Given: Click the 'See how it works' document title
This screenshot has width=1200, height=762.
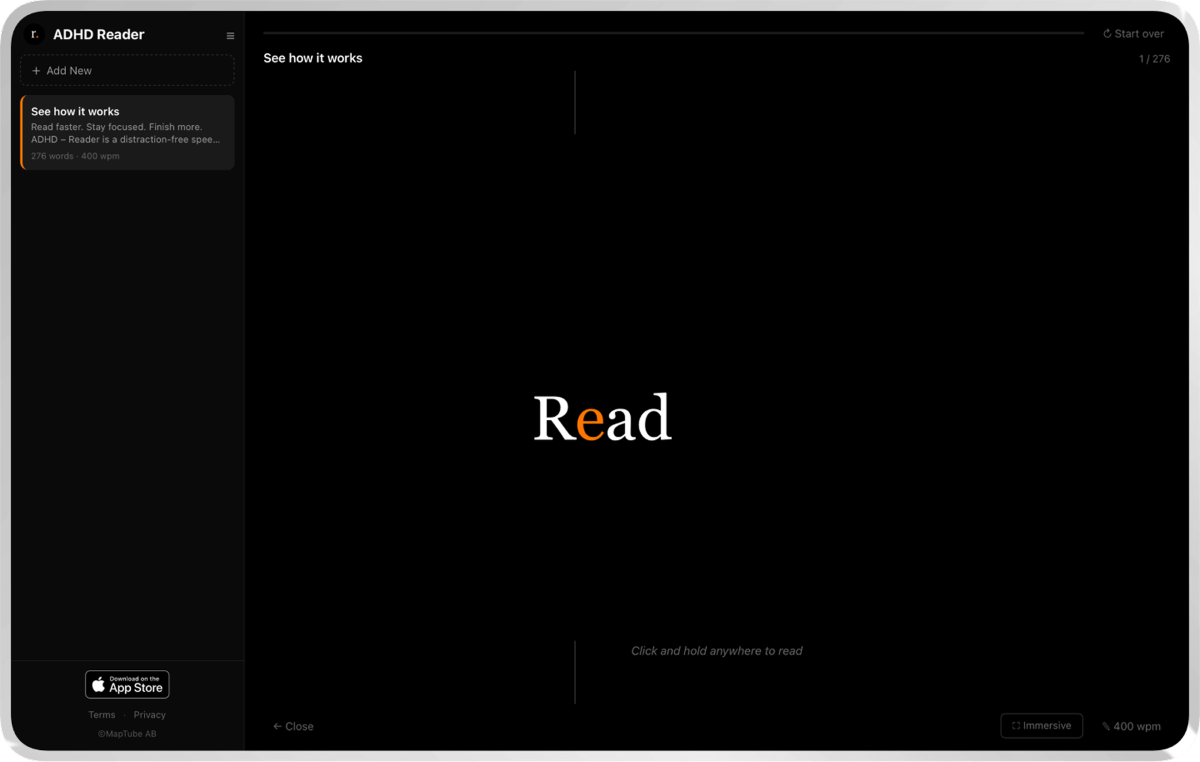Looking at the screenshot, I should [x=313, y=58].
